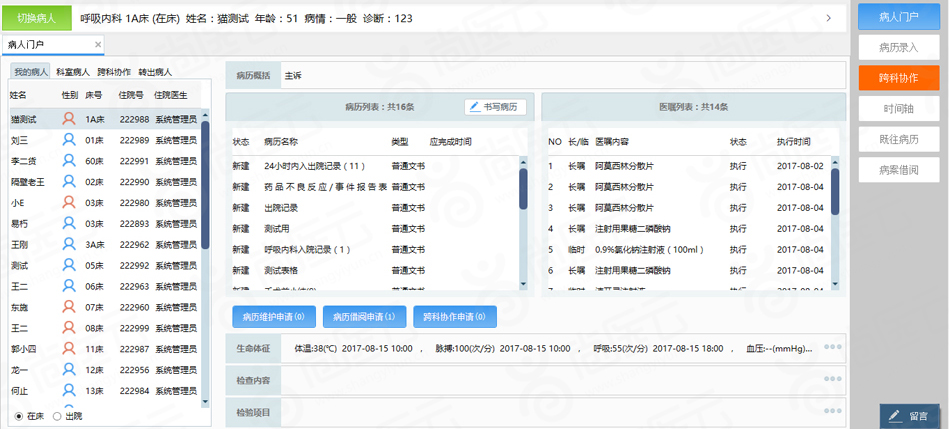Screen dimensions: 950x429
Task: Open 跨科协作申请(0) requests
Action: 455,316
